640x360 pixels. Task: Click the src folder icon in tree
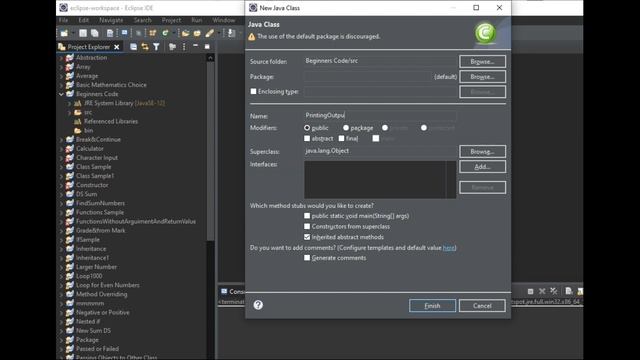point(78,112)
